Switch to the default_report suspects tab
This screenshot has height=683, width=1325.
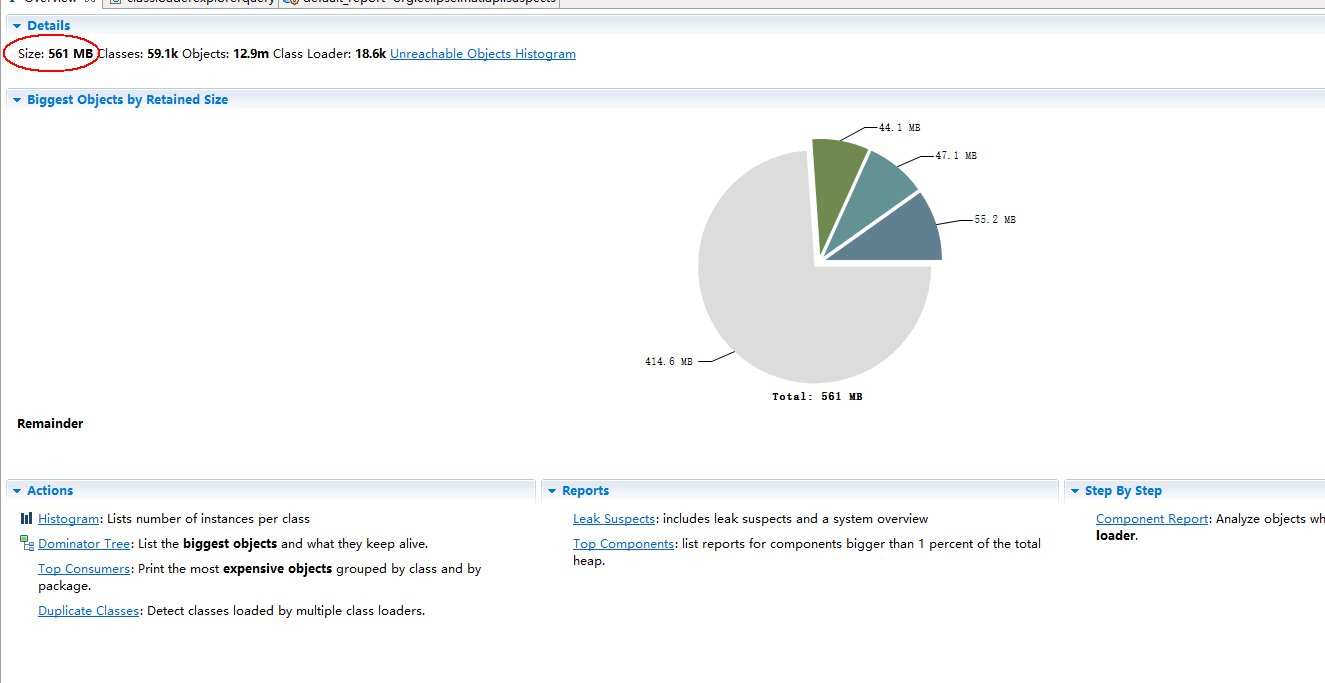point(420,2)
